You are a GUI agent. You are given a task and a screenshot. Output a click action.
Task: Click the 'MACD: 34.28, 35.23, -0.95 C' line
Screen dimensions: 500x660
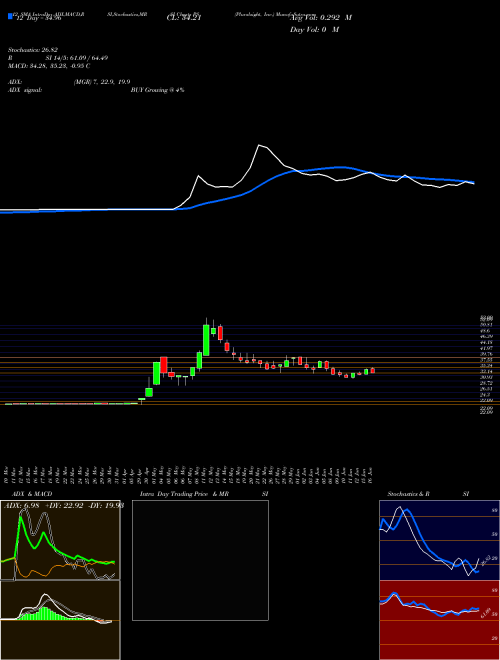click(49, 66)
